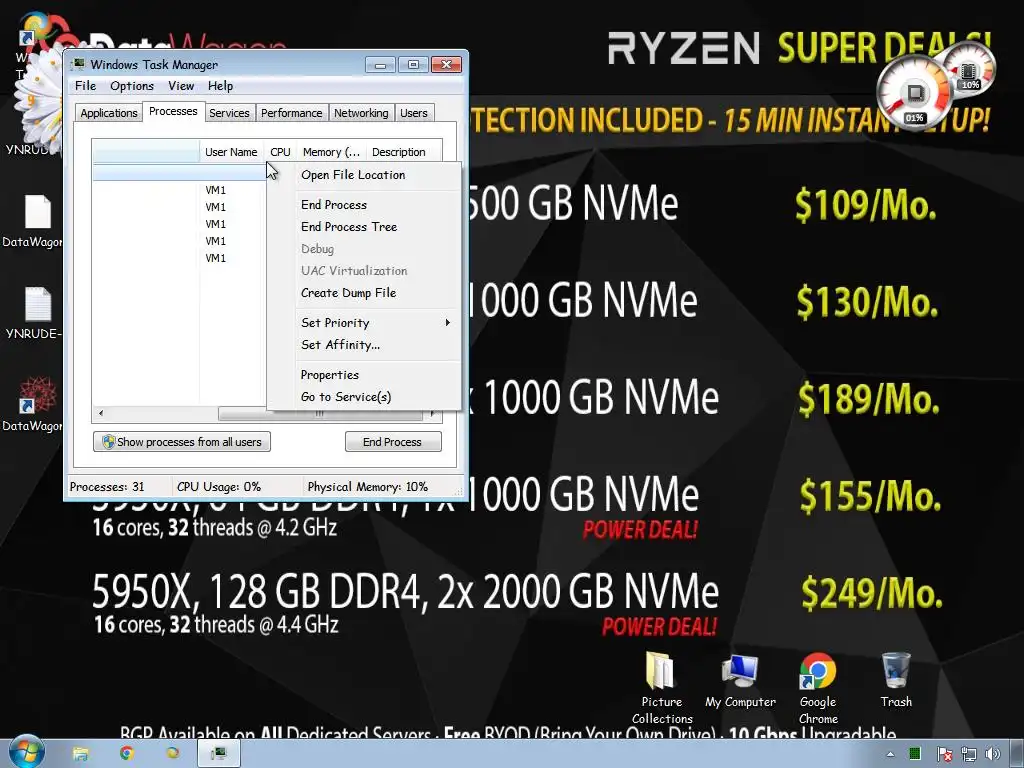
Task: Click the highlighted selected process row
Action: coord(180,172)
